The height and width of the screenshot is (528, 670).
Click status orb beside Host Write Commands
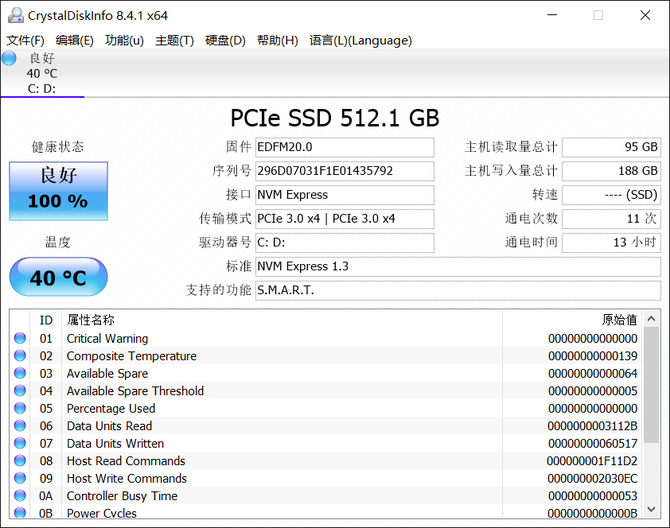point(20,478)
